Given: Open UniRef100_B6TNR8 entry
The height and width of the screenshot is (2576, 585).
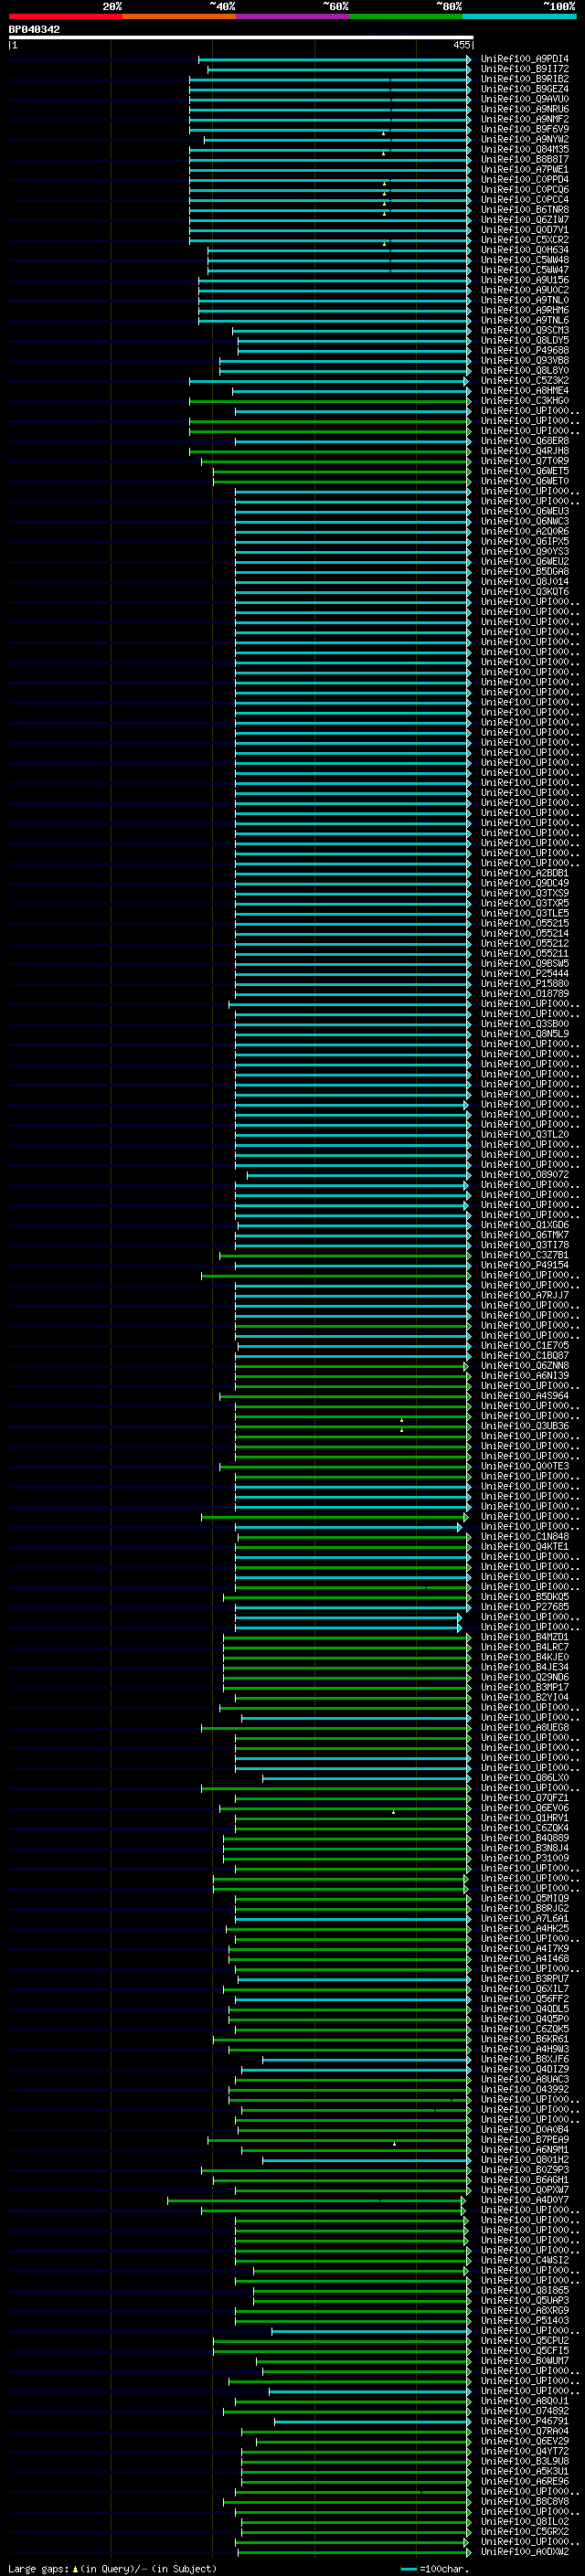Looking at the screenshot, I should click(x=525, y=209).
